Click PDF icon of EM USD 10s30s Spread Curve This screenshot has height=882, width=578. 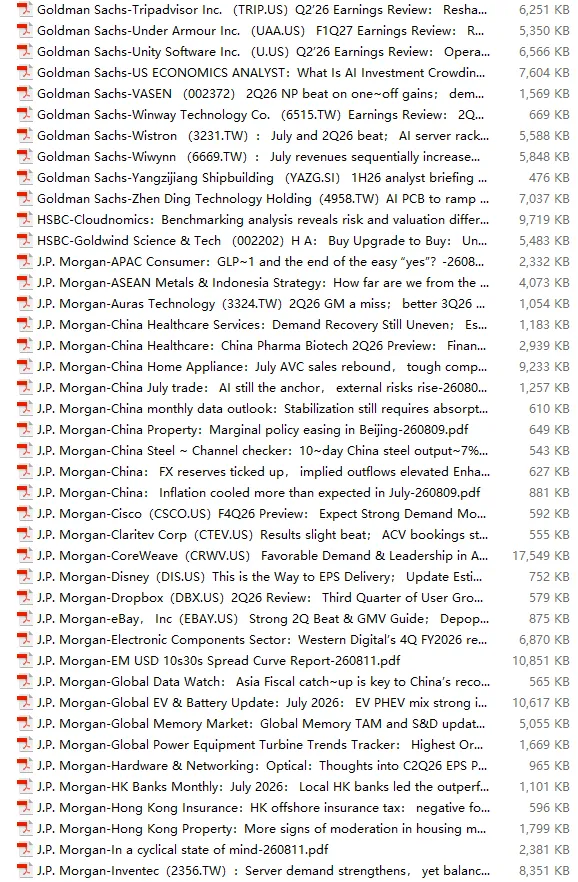25,660
